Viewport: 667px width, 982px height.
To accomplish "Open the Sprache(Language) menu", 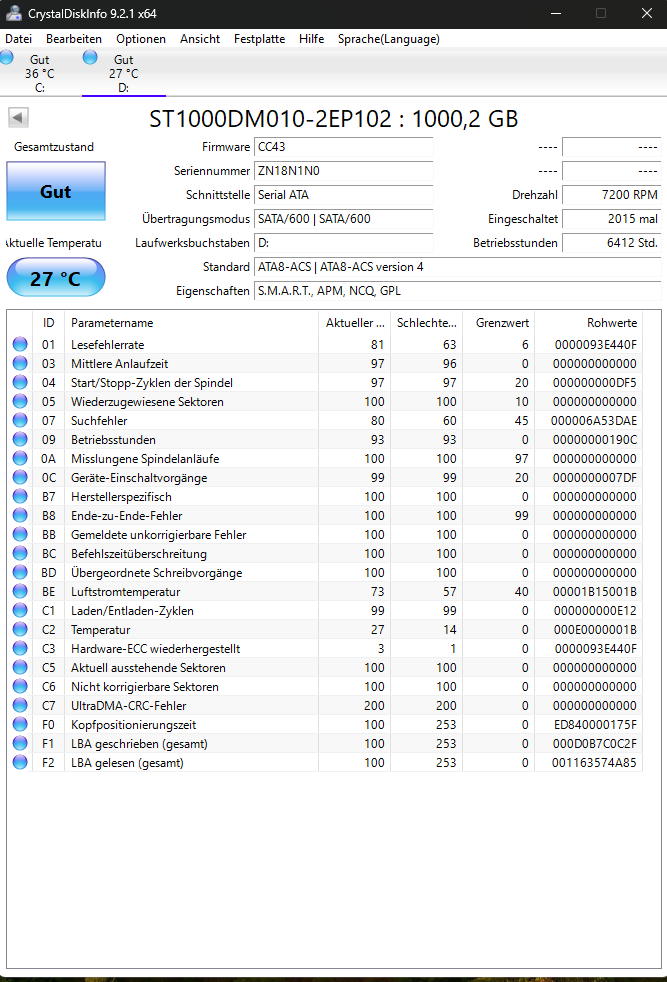I will (x=389, y=39).
